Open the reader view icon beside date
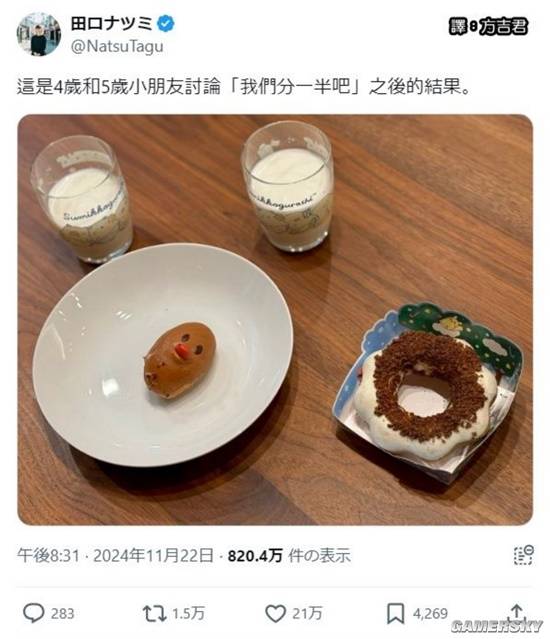550x639 pixels. pos(524,555)
